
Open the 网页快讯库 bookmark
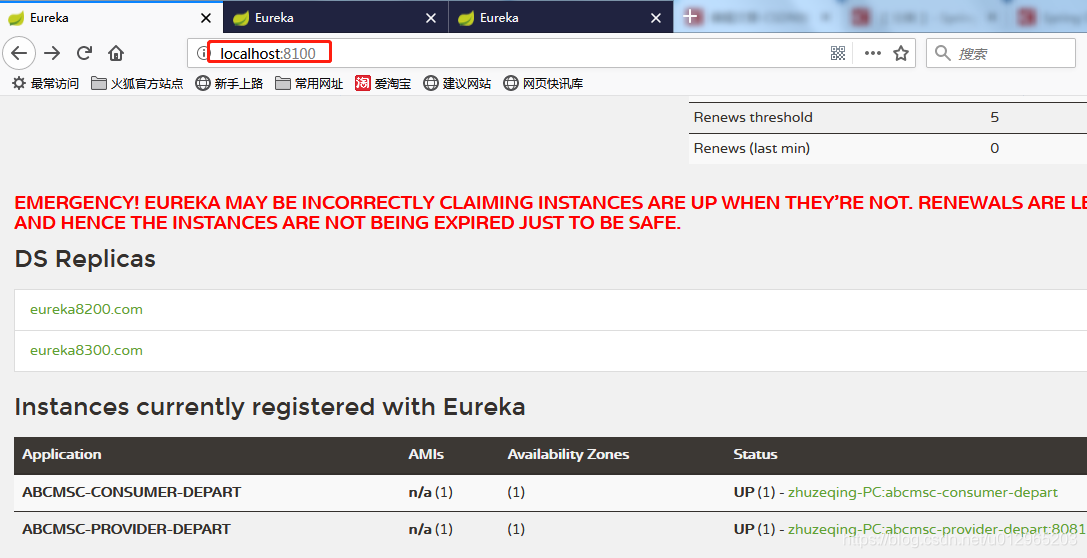point(544,83)
